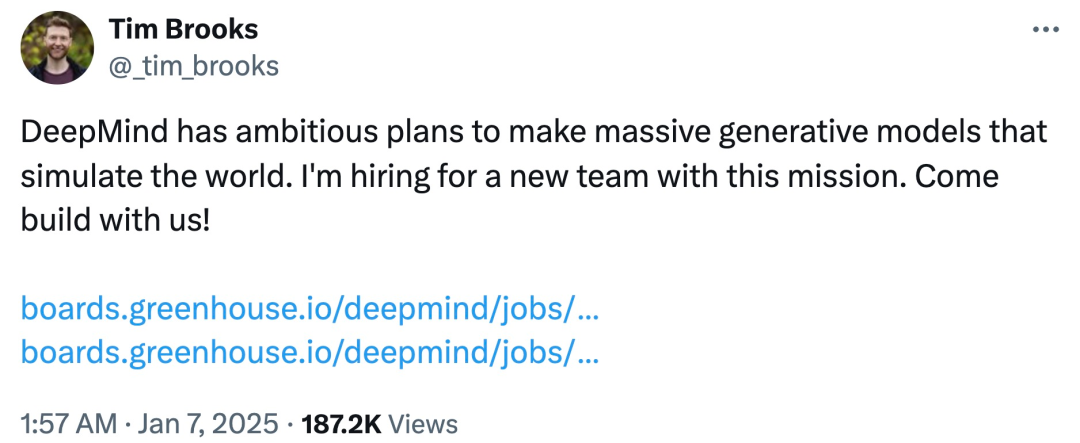Click the "build with us!" closing line
Image resolution: width=1080 pixels, height=443 pixels.
pos(115,219)
